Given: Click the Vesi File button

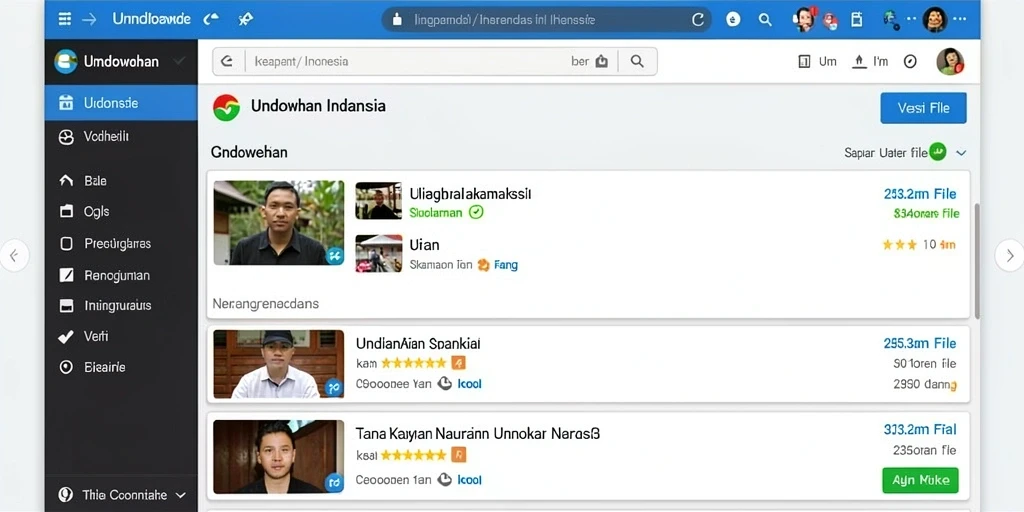Looking at the screenshot, I should tap(923, 108).
